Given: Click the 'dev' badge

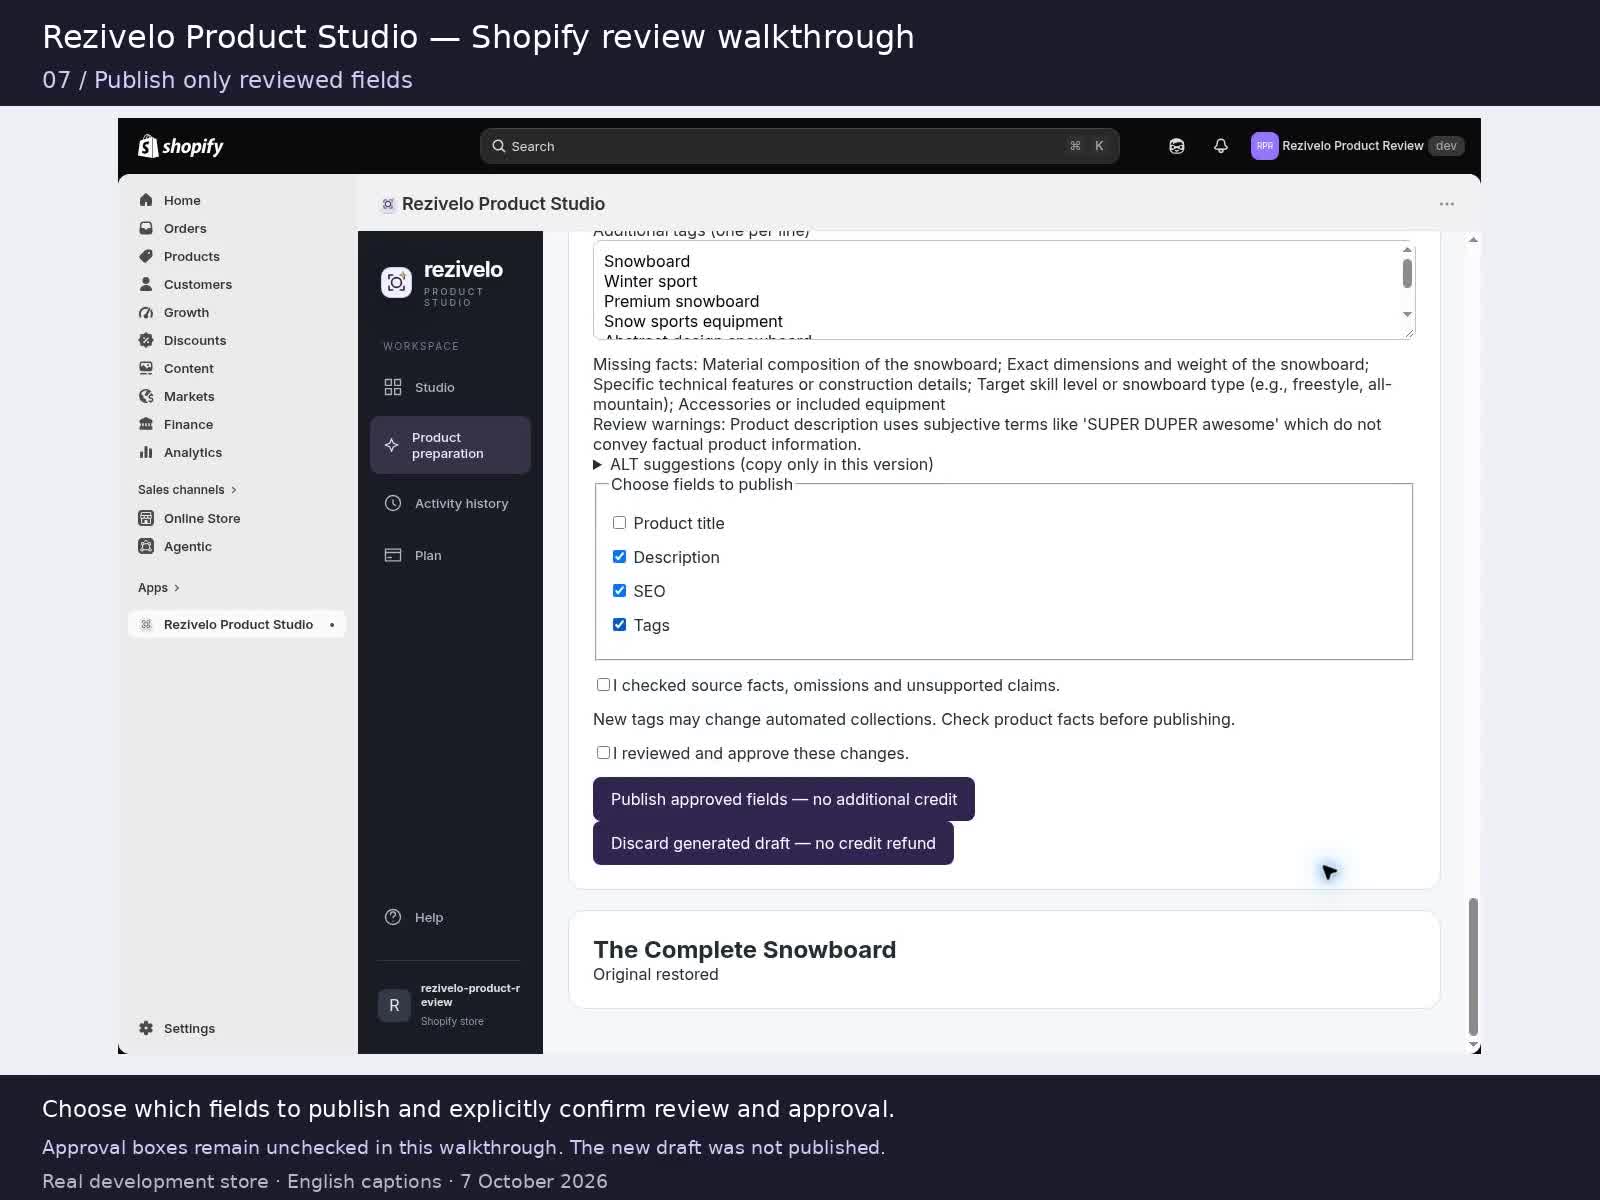Looking at the screenshot, I should pos(1446,146).
